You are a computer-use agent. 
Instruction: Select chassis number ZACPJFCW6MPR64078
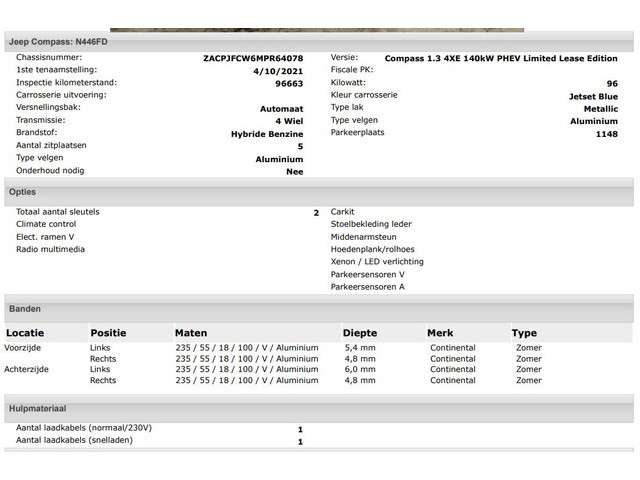[253, 59]
